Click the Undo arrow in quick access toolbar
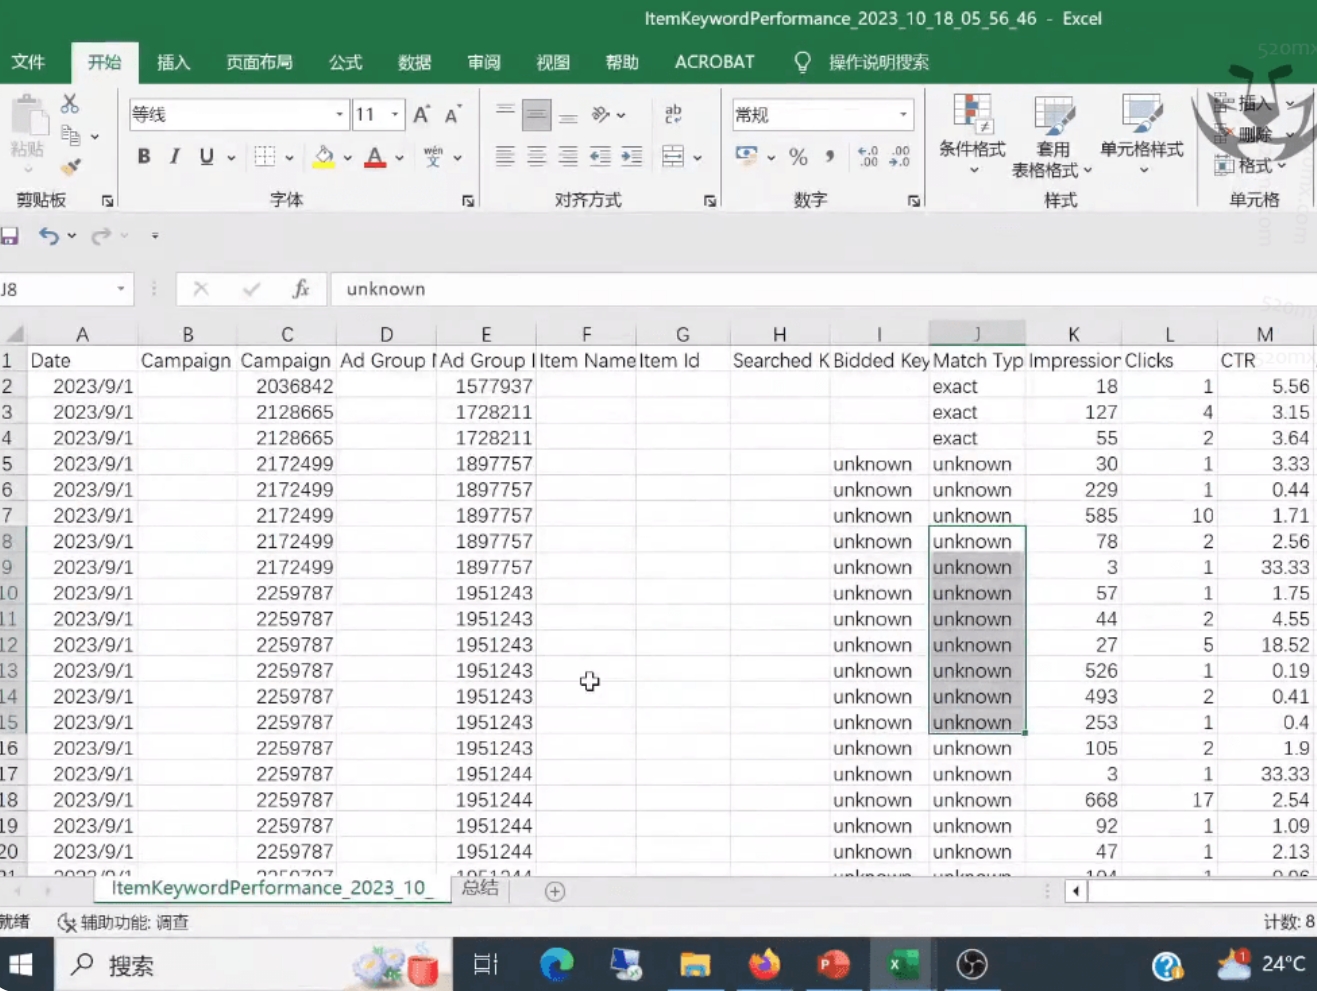1317x991 pixels. pos(48,236)
